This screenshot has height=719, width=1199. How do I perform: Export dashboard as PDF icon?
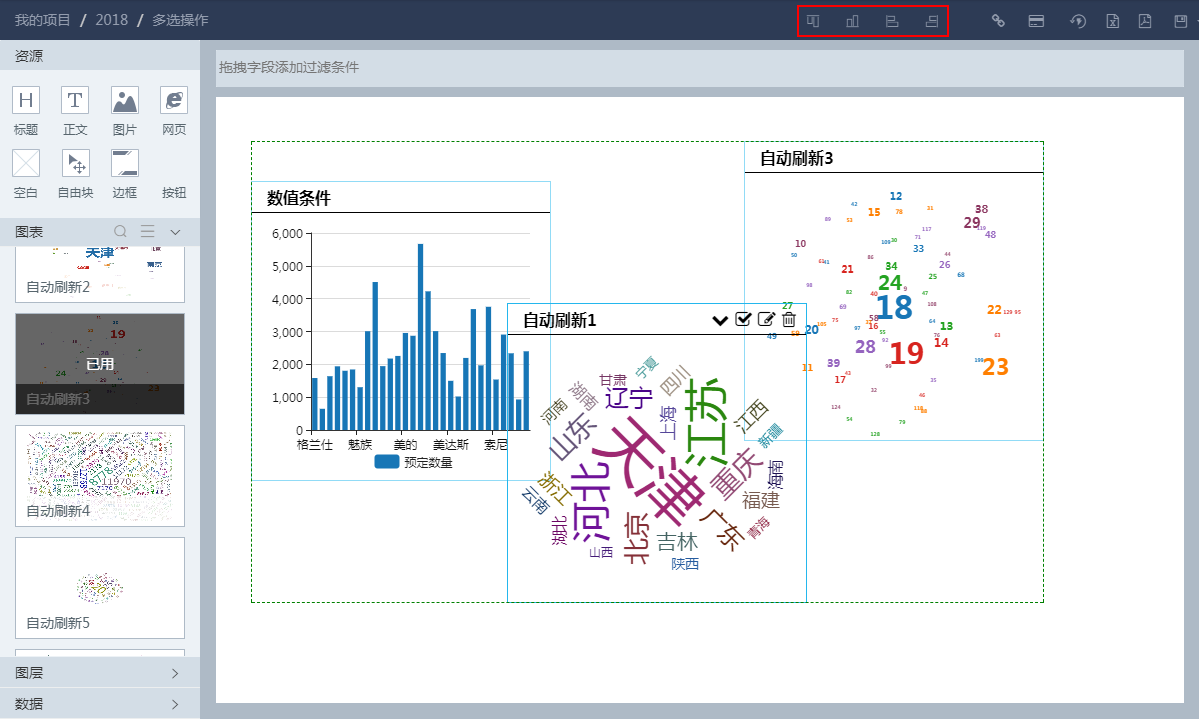click(x=1145, y=21)
